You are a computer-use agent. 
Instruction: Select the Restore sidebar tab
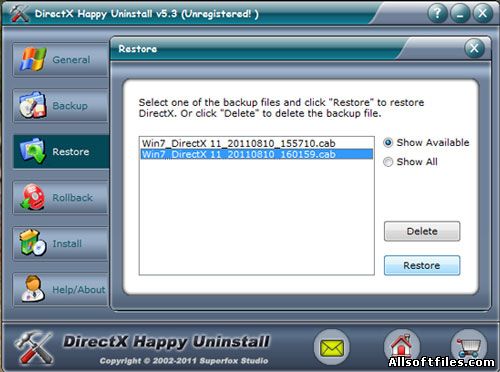pyautogui.click(x=61, y=152)
